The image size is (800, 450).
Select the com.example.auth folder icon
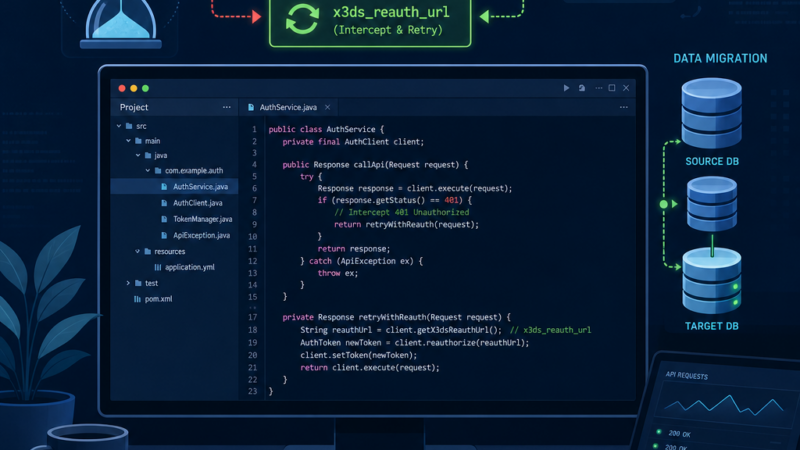click(158, 170)
